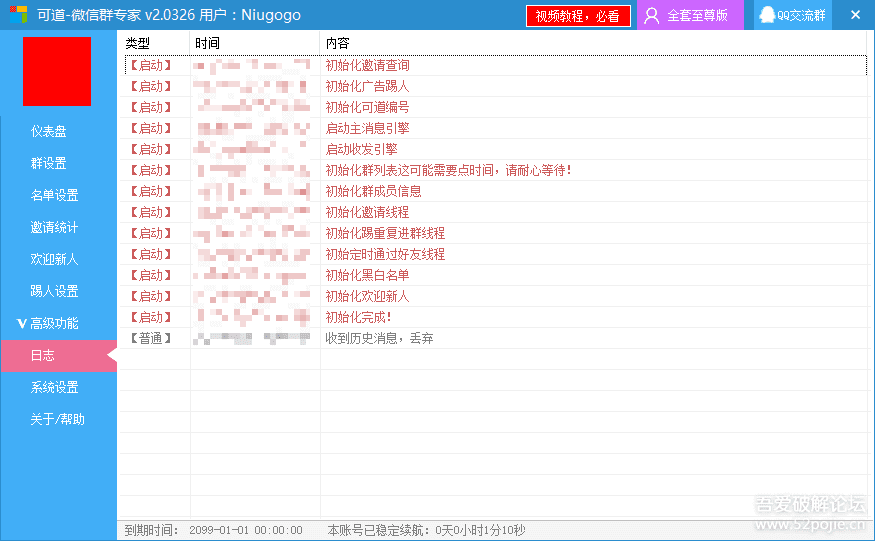Select the 初始化群列表 log row

click(495, 170)
